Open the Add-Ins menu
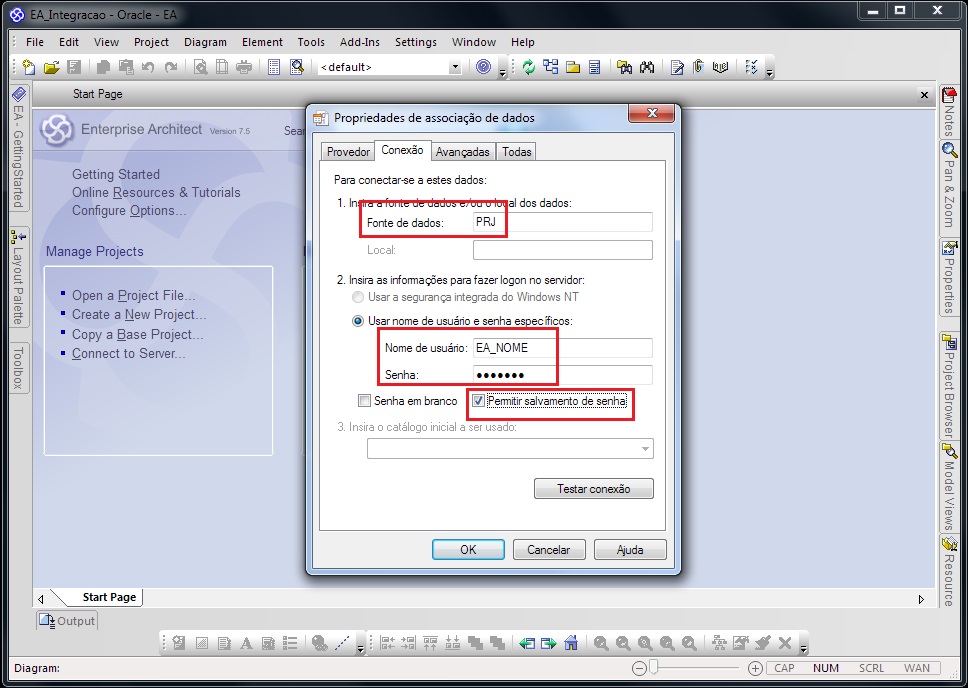This screenshot has height=688, width=968. 360,42
